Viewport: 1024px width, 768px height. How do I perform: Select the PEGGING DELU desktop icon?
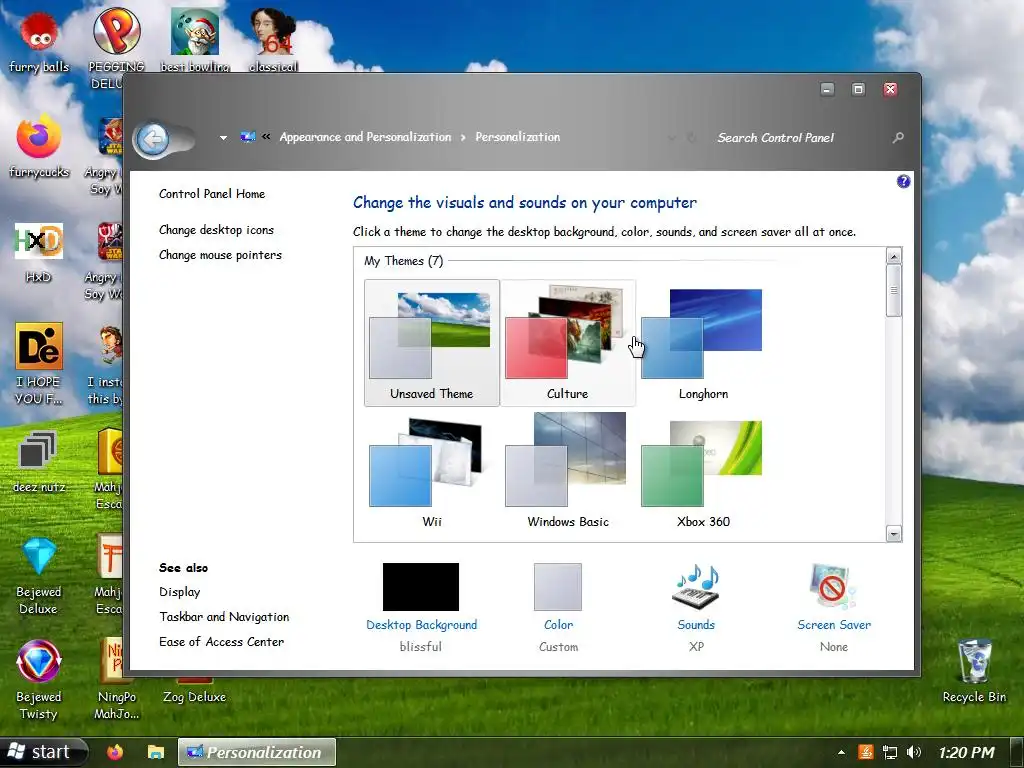(116, 47)
